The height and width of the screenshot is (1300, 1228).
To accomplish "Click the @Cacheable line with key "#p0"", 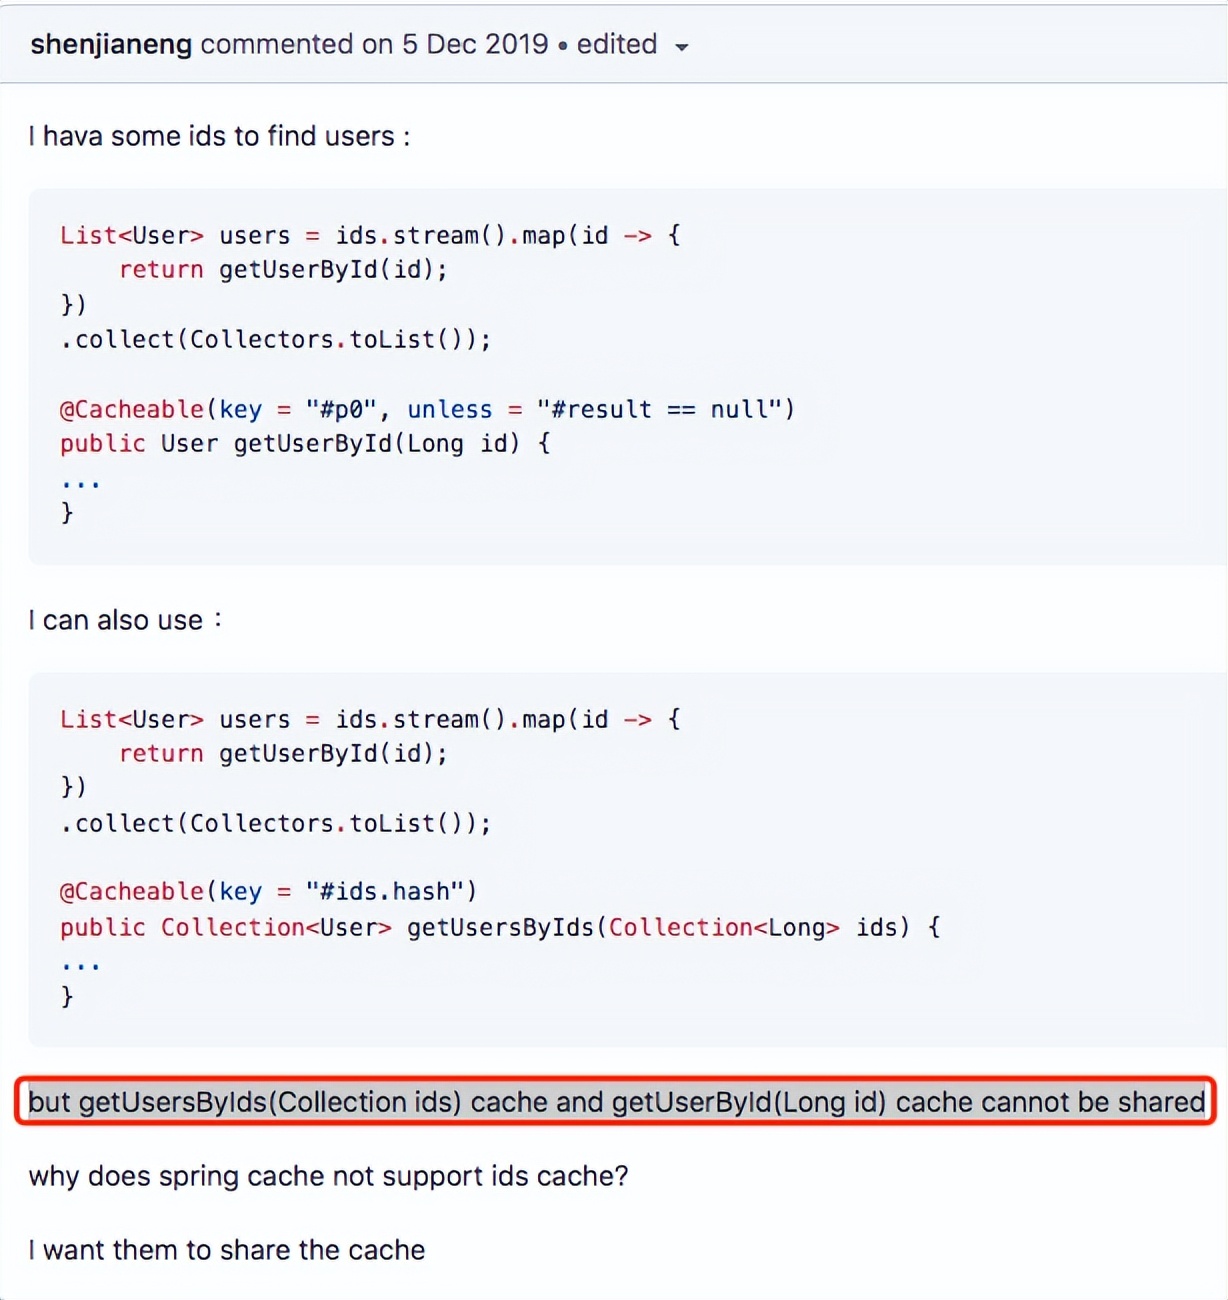I will pyautogui.click(x=426, y=410).
